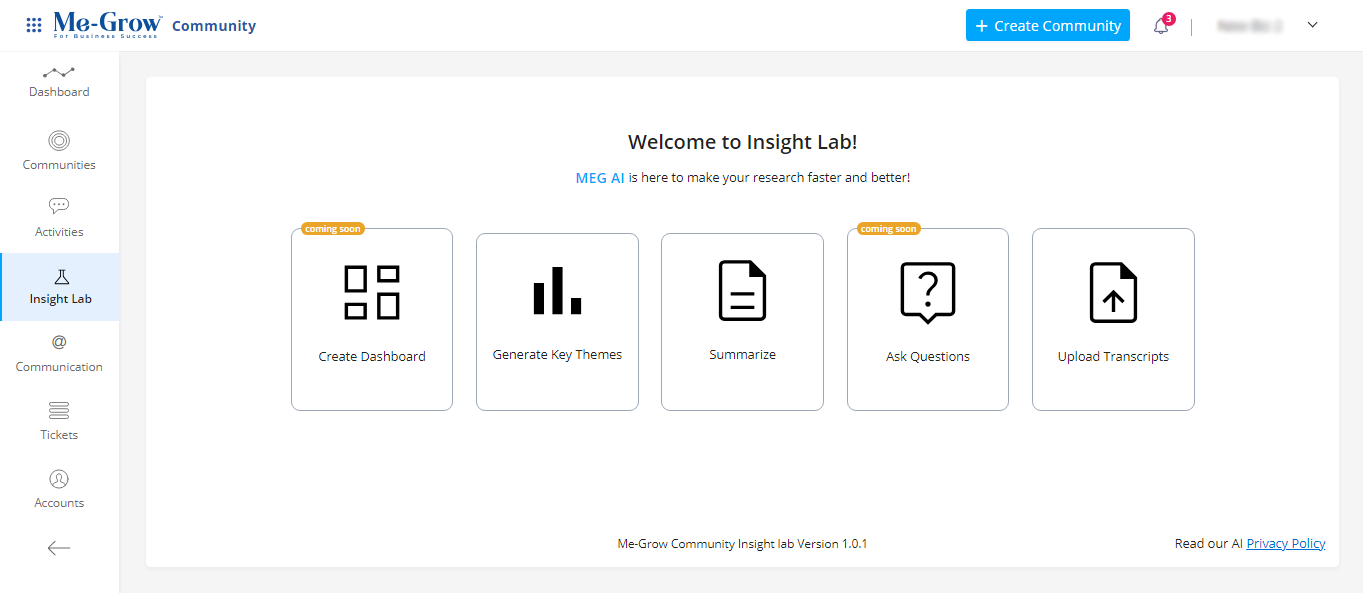Click the Upload Transcripts file icon
This screenshot has height=594, width=1364.
1112,292
